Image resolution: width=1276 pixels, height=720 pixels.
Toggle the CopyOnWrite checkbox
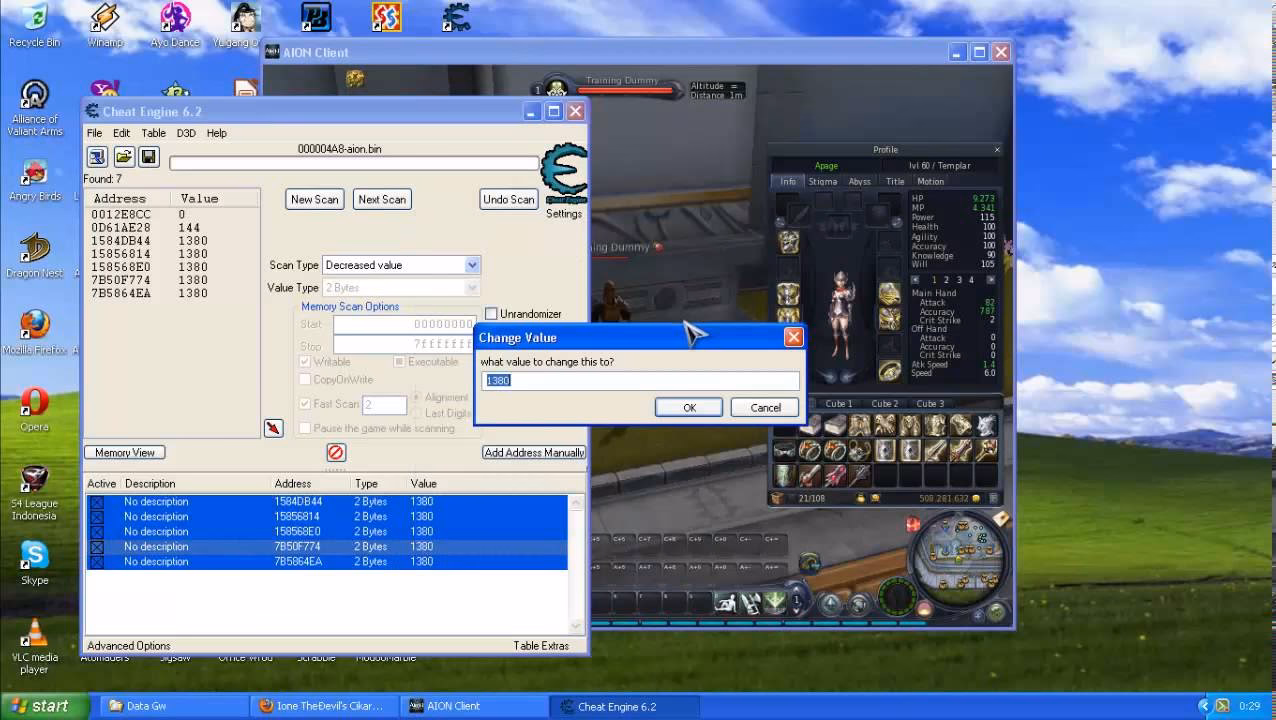pyautogui.click(x=306, y=380)
